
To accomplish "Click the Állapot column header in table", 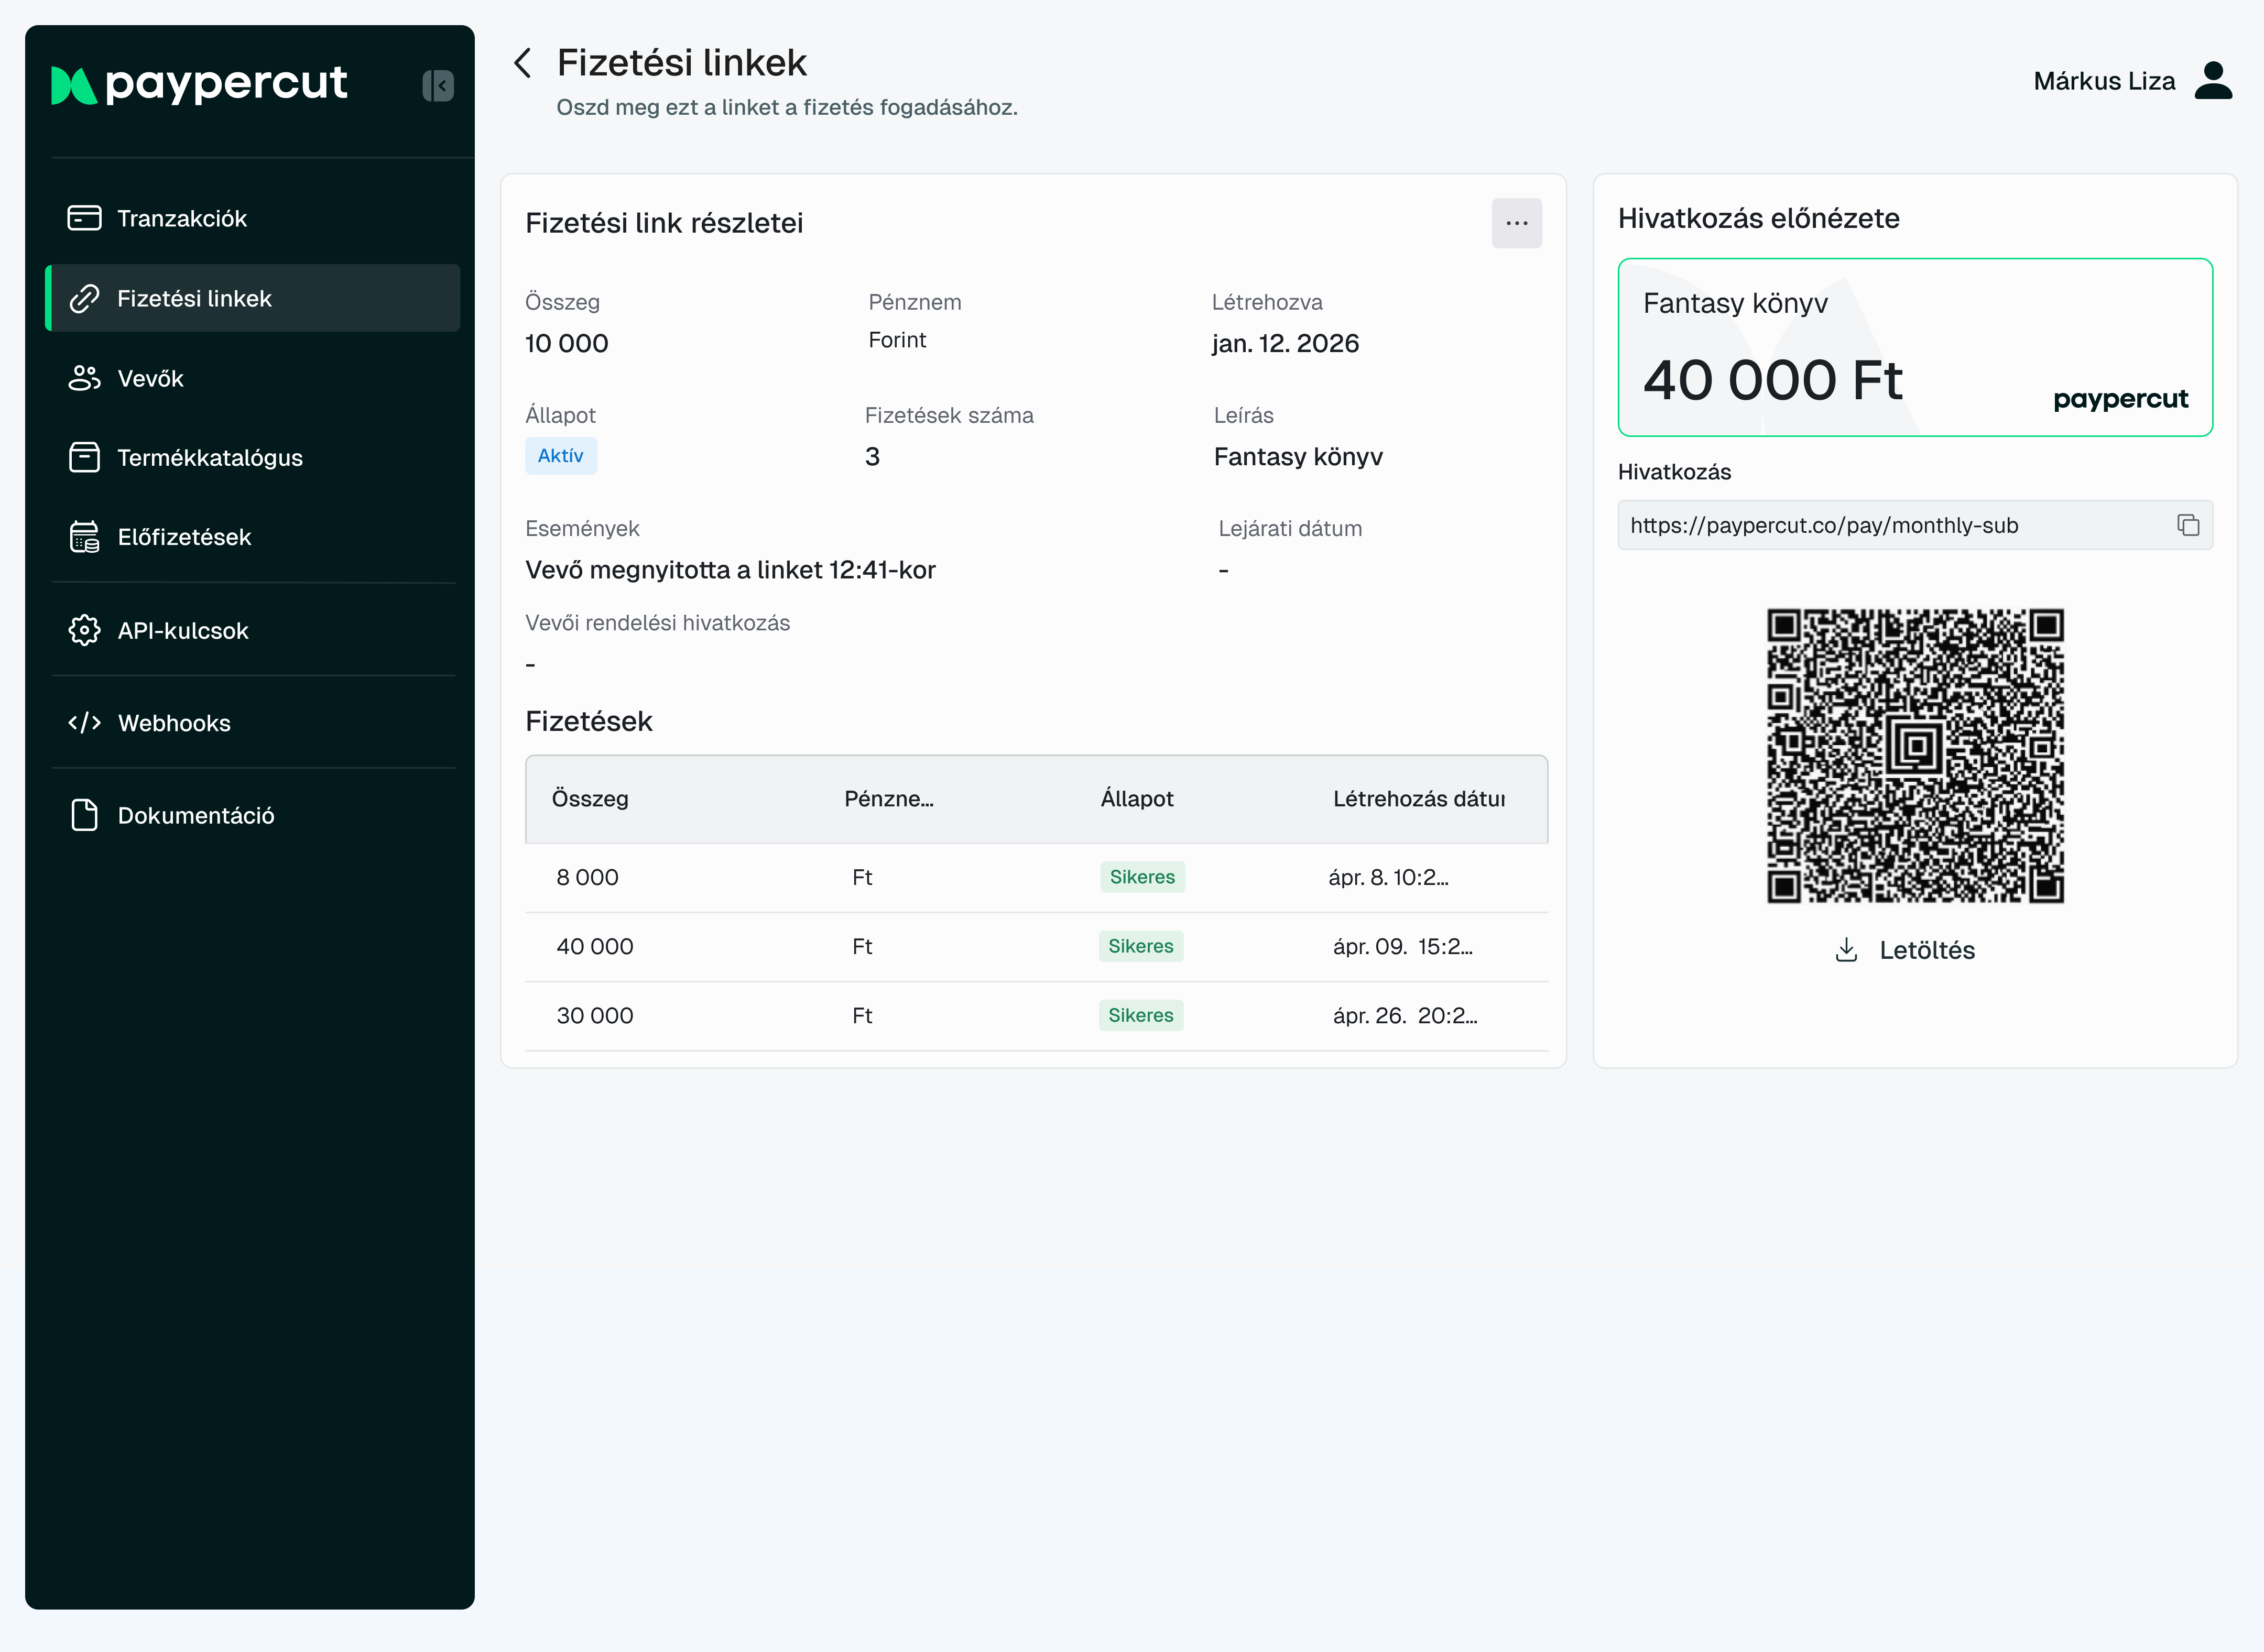I will (1137, 798).
